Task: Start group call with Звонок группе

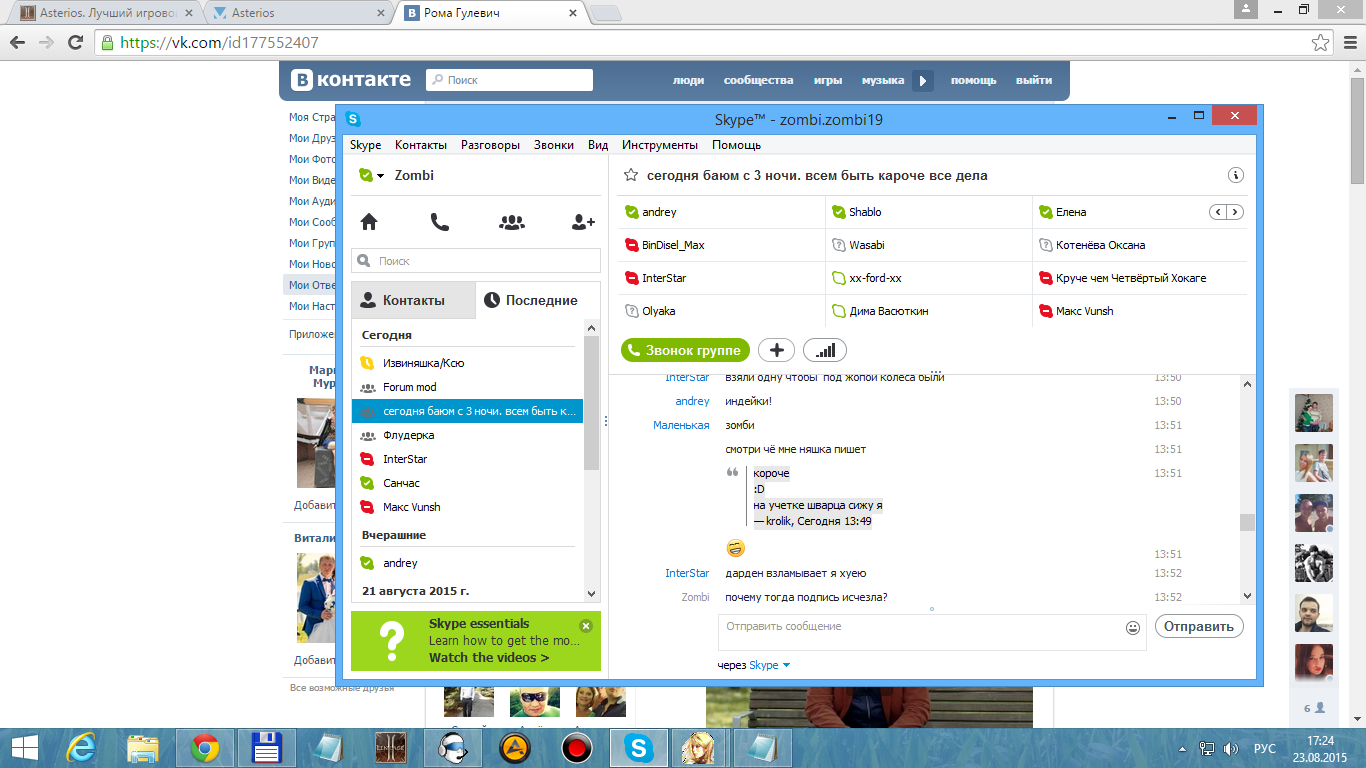Action: pos(685,350)
